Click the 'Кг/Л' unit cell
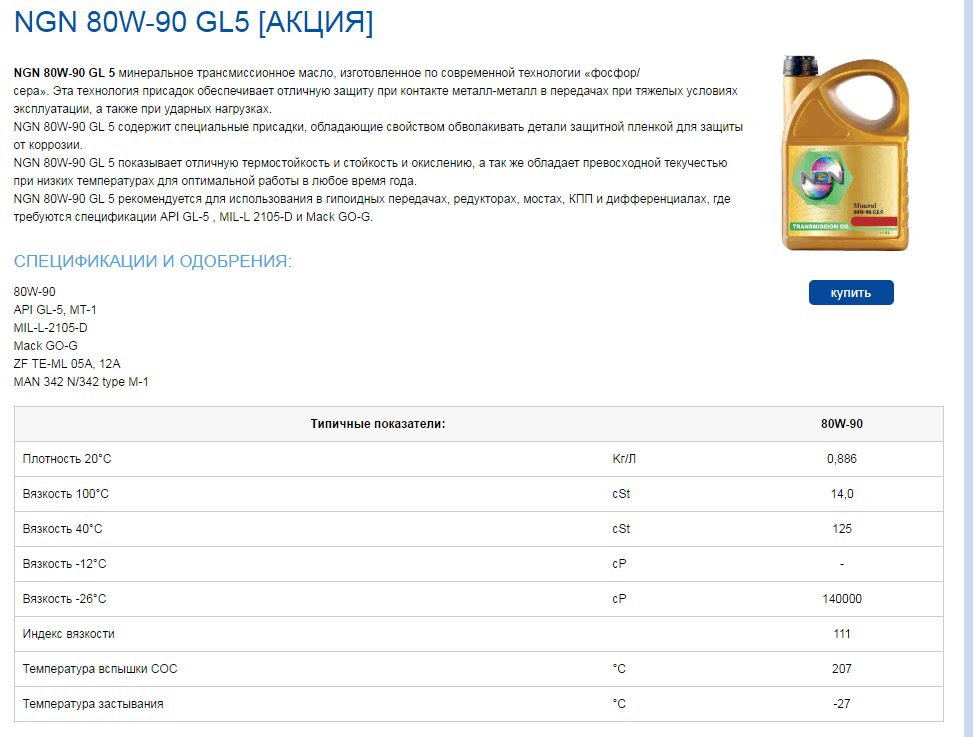 [x=624, y=459]
